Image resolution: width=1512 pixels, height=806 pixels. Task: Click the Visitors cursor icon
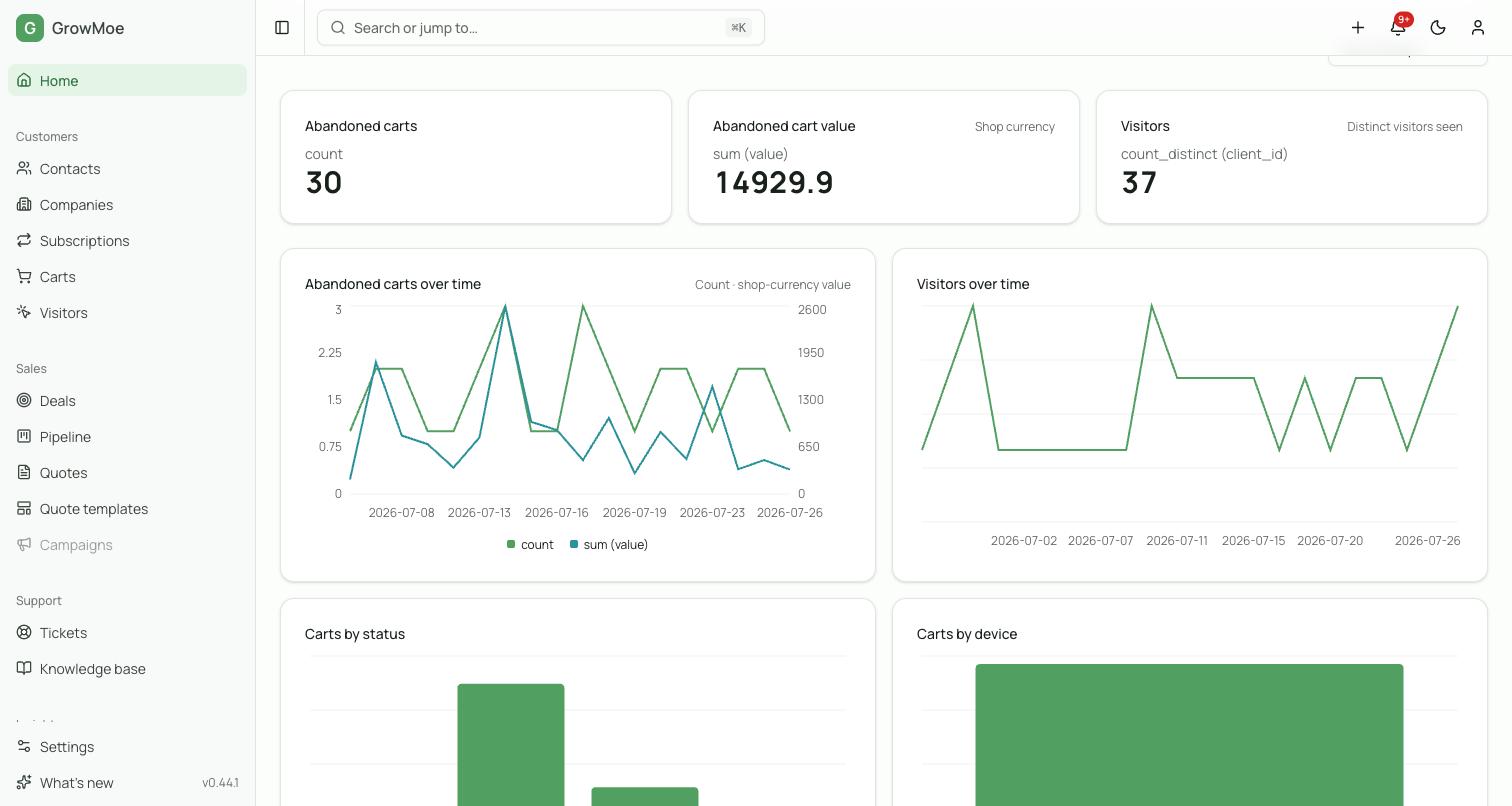click(24, 313)
